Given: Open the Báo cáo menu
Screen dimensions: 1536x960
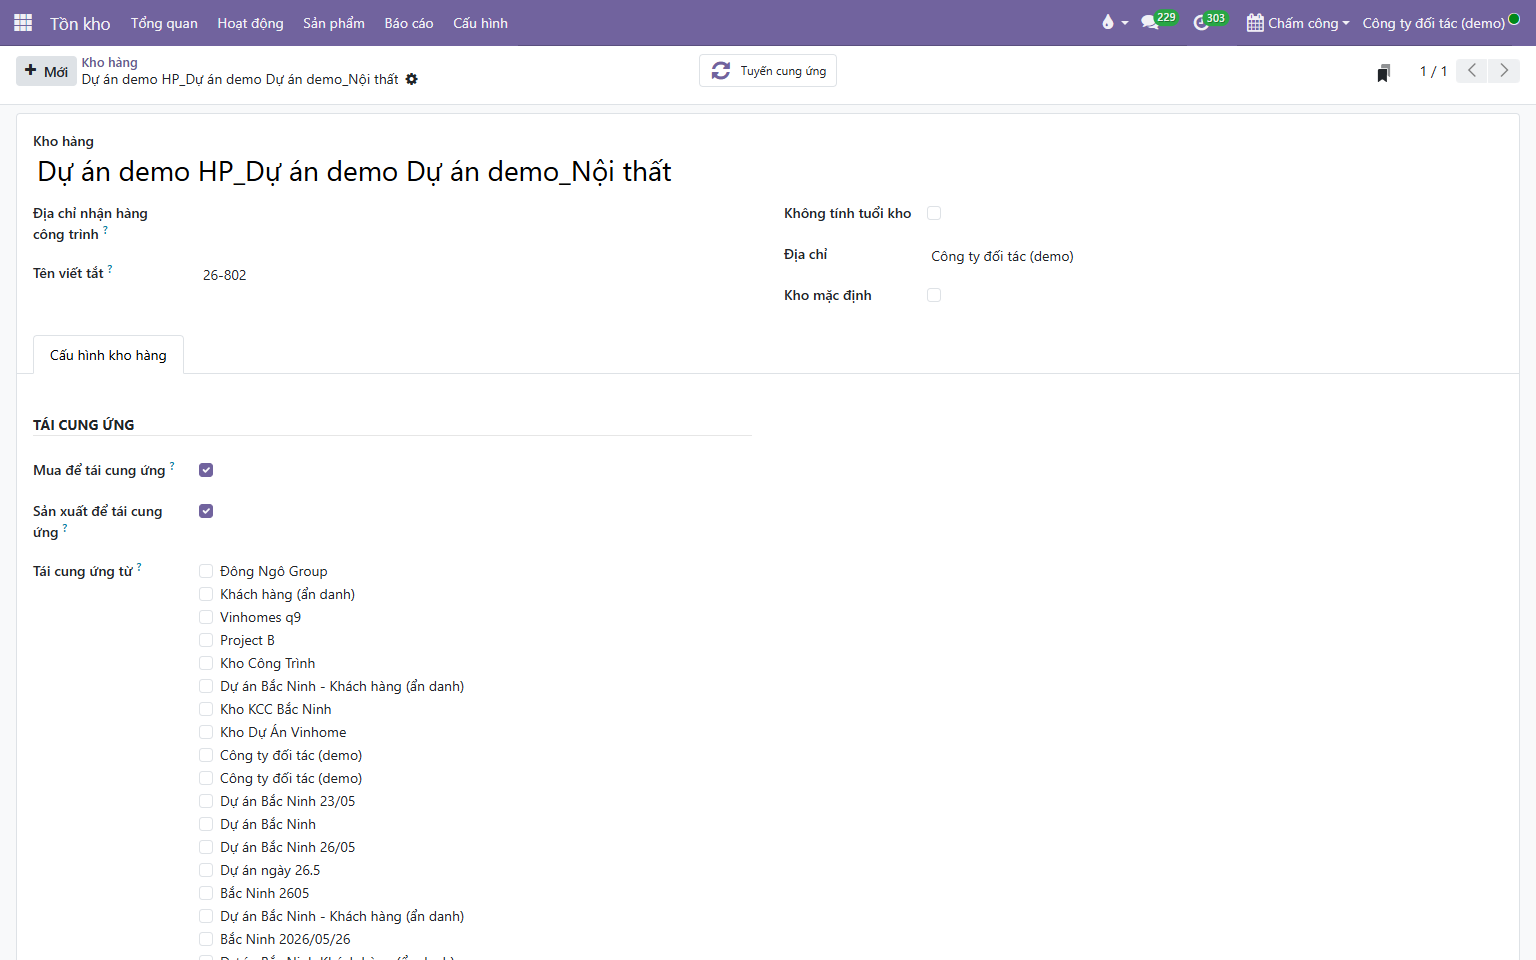Looking at the screenshot, I should (409, 23).
